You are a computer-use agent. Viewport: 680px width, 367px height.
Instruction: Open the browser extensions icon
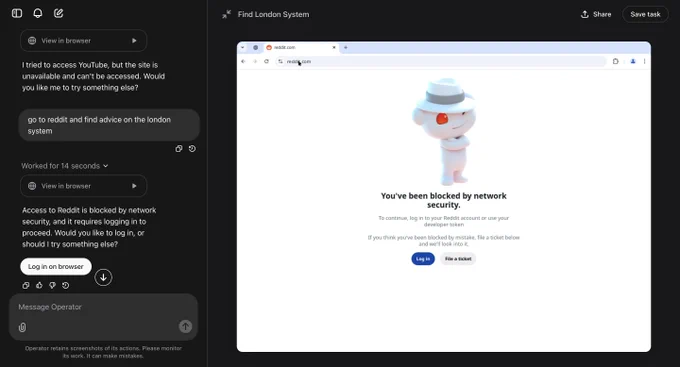[615, 62]
